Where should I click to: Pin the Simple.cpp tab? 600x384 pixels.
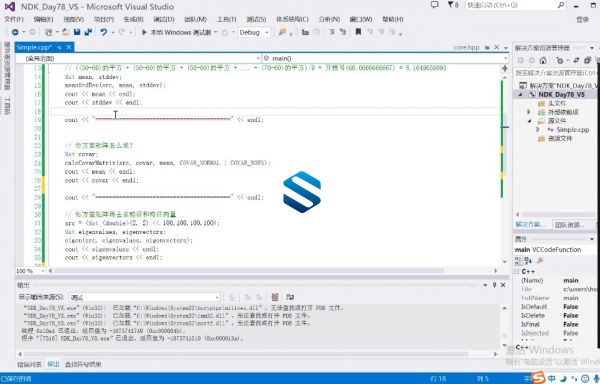coord(59,47)
